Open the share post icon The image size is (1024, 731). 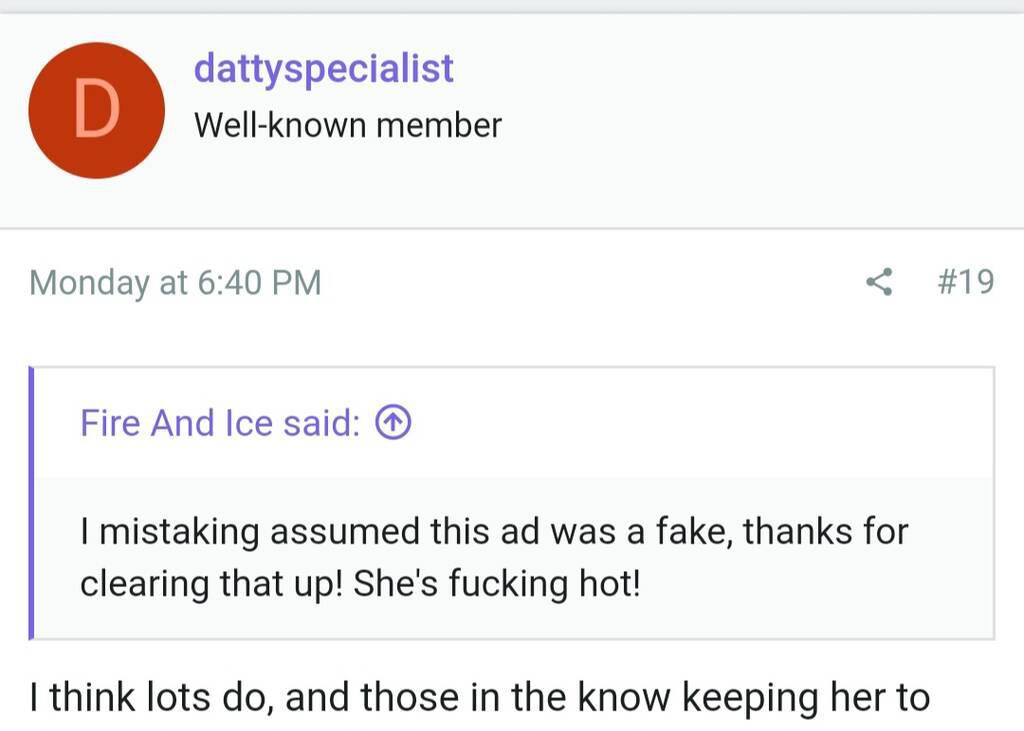879,283
